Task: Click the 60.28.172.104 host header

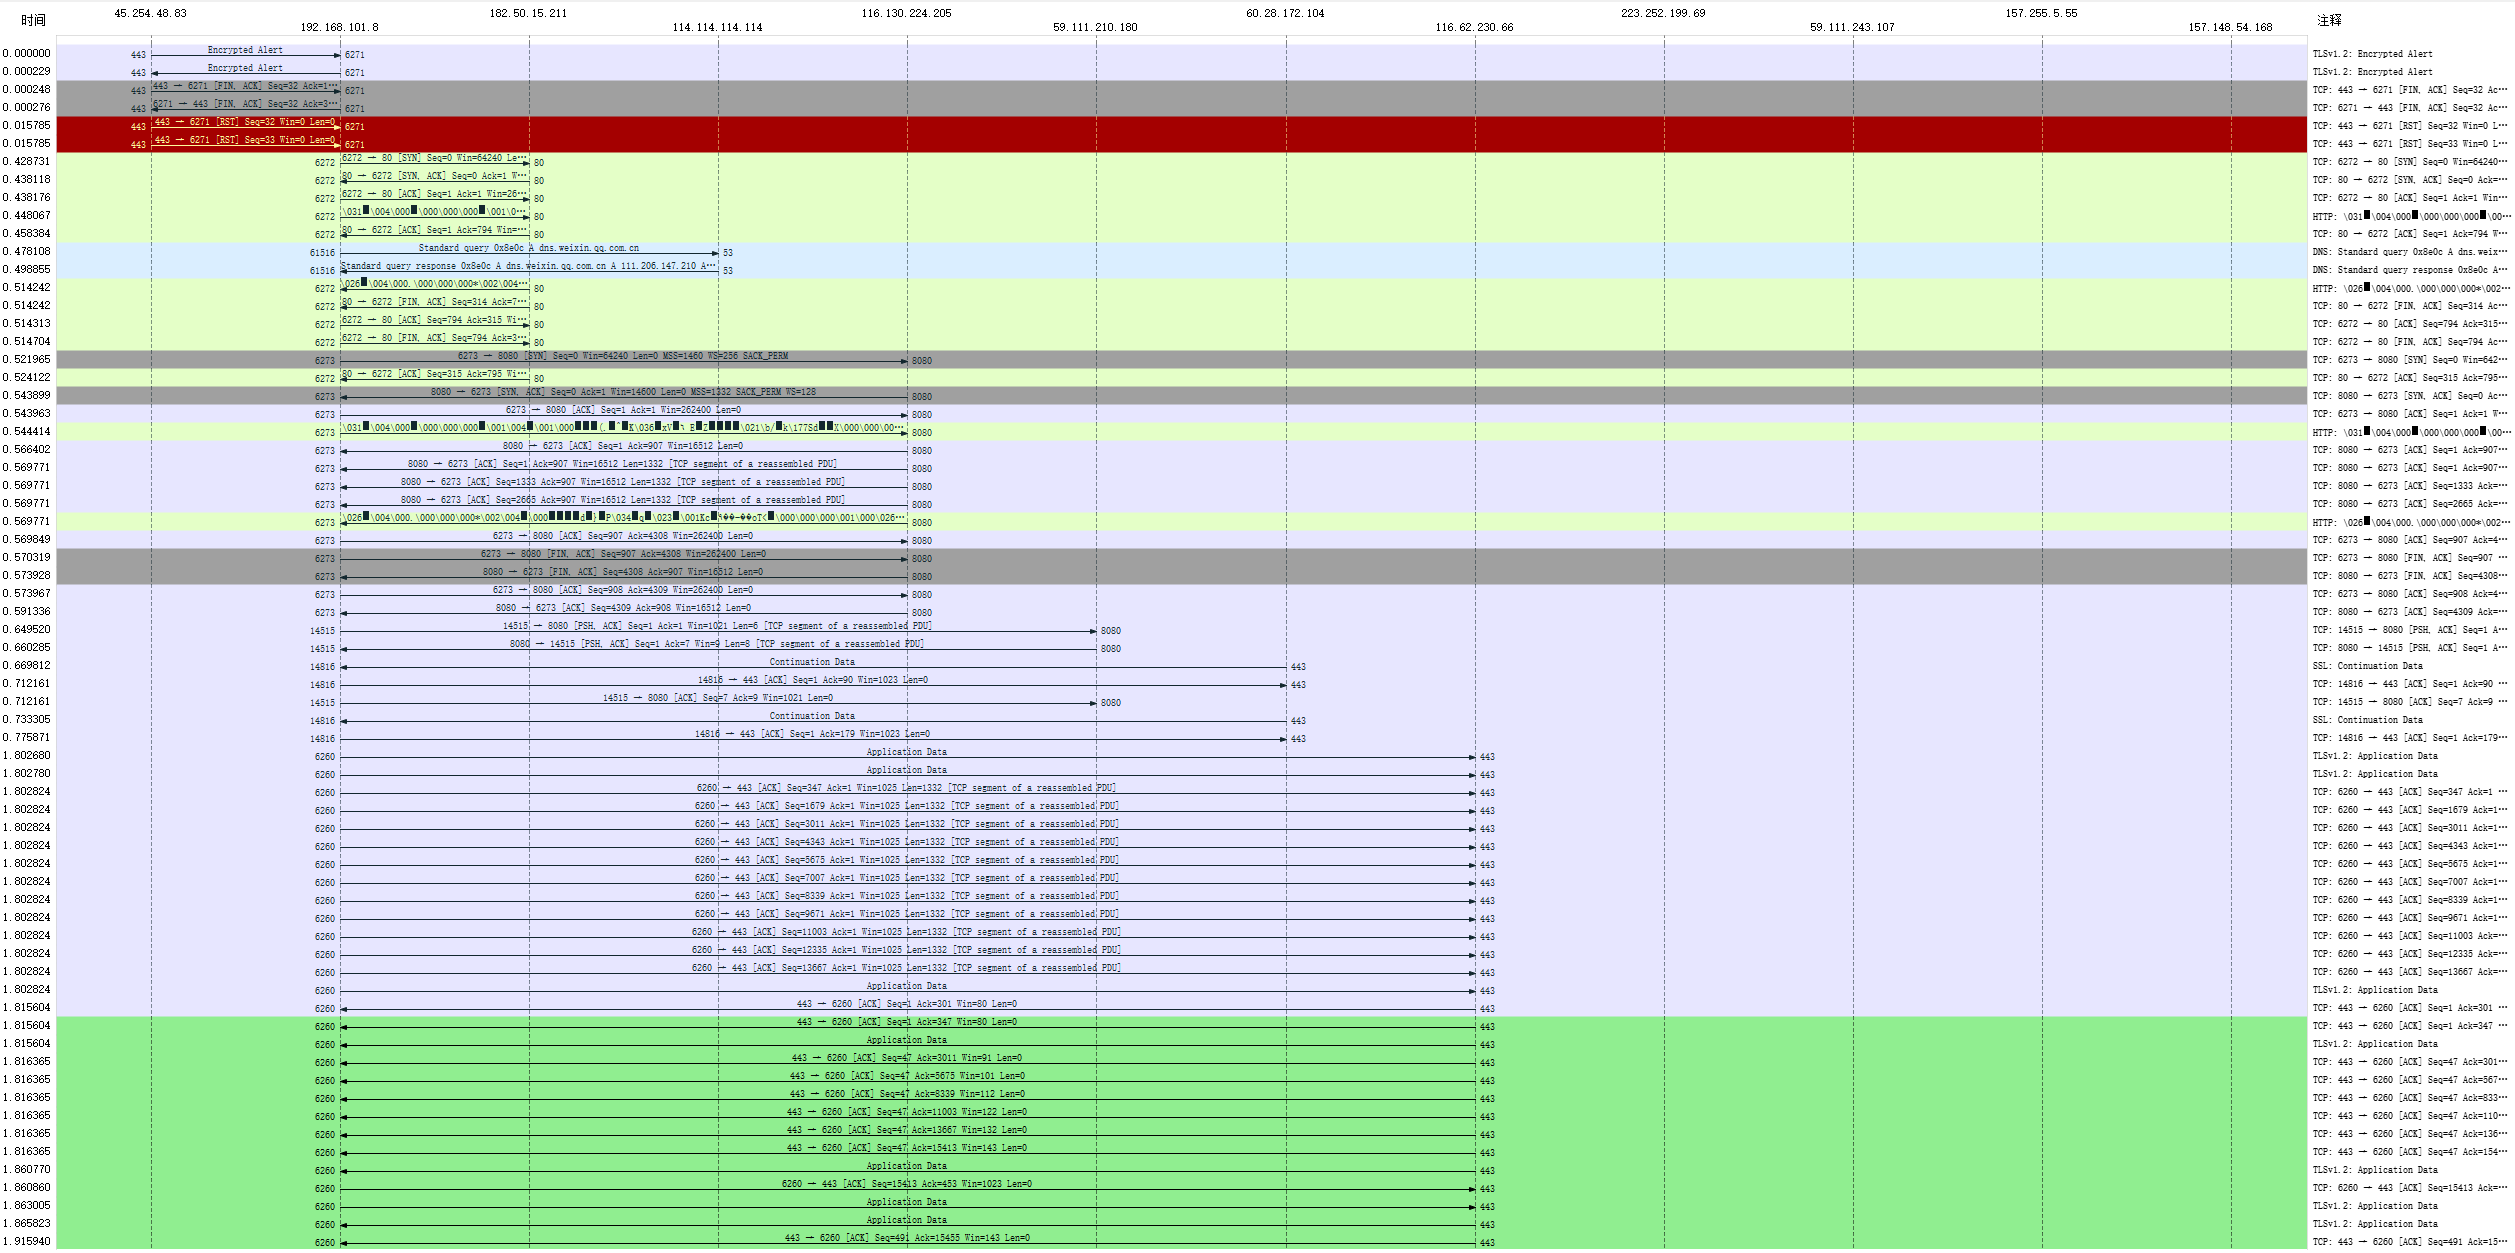Action: click(1285, 13)
